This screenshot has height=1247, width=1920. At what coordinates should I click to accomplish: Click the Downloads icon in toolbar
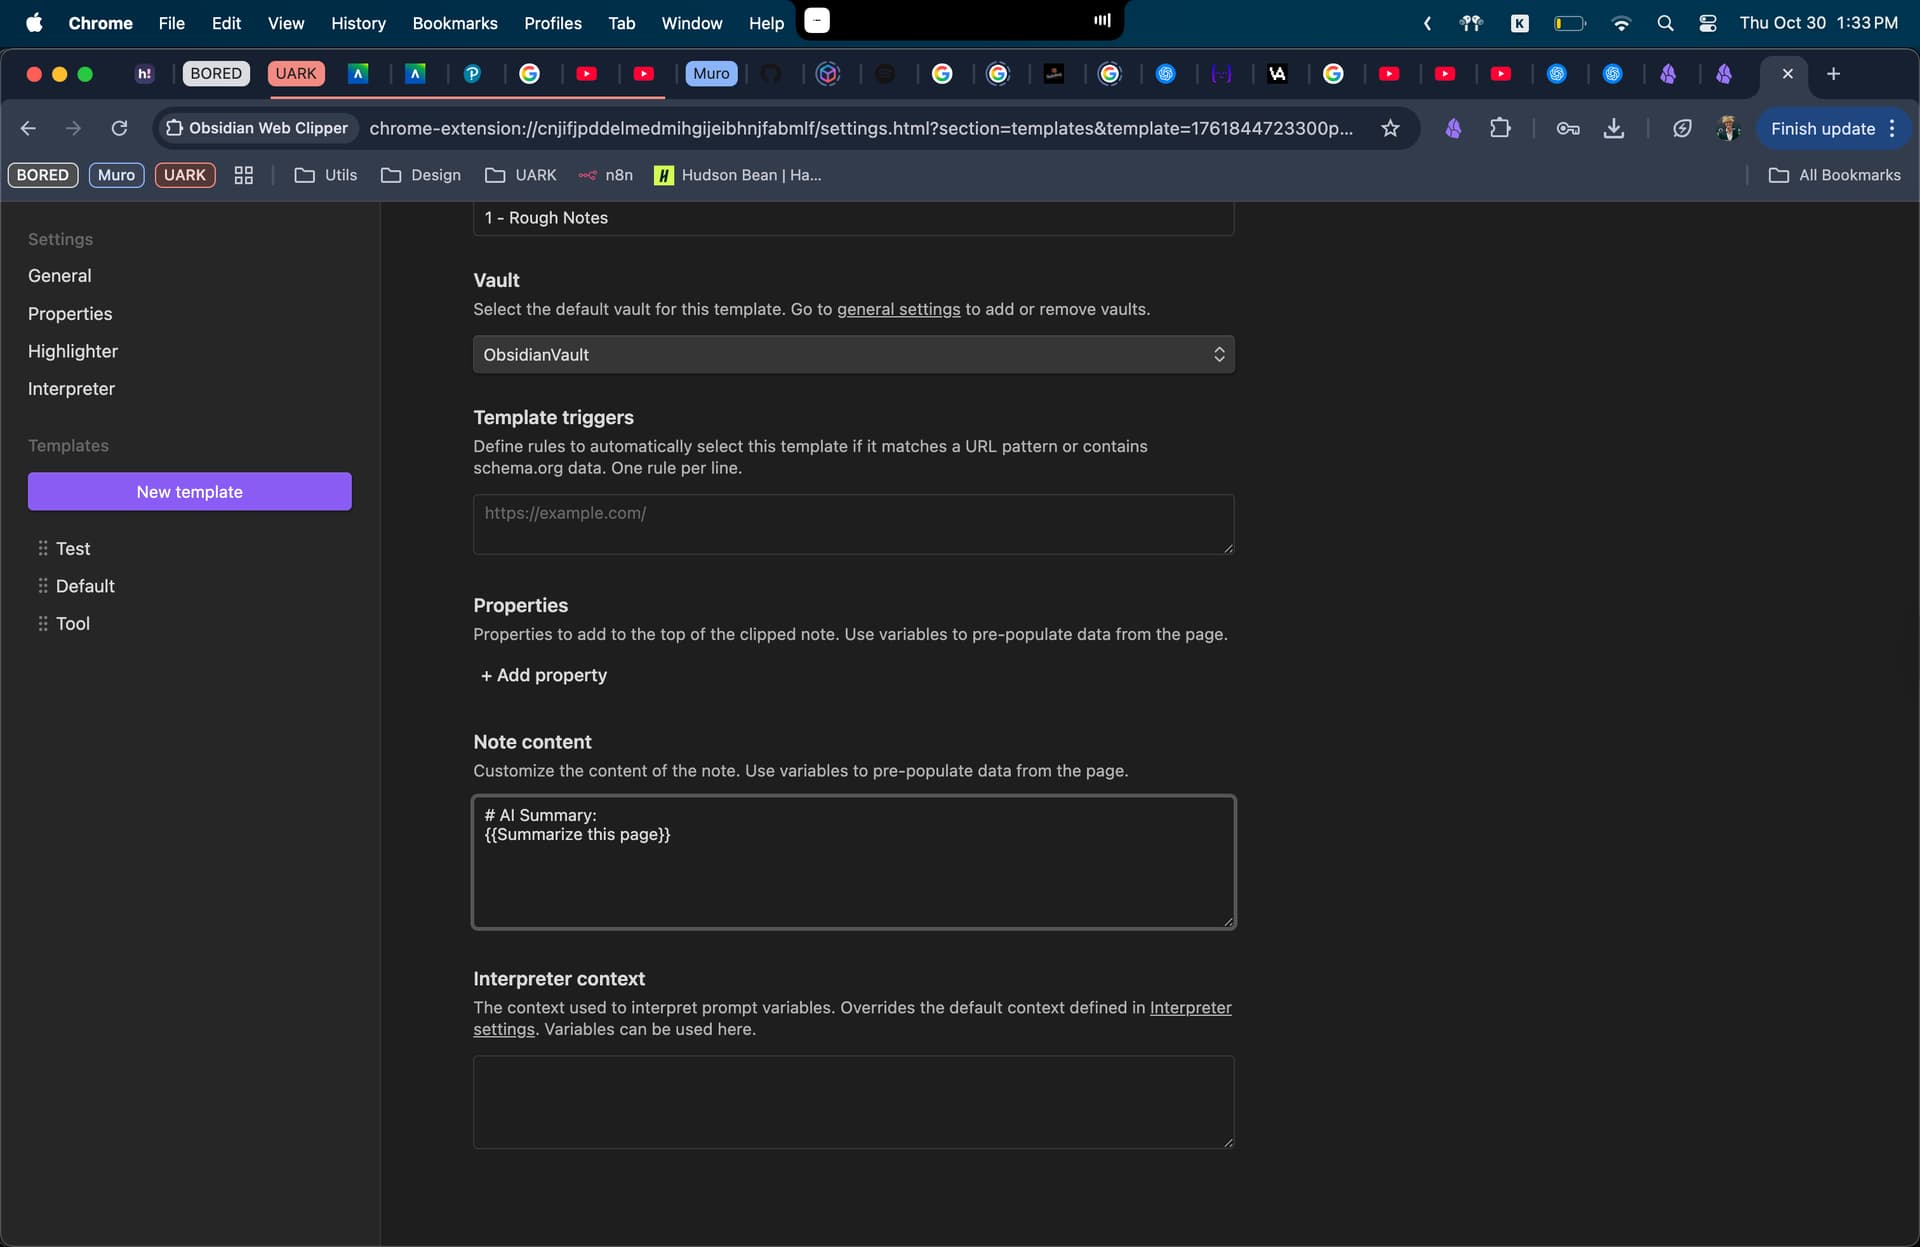1613,128
